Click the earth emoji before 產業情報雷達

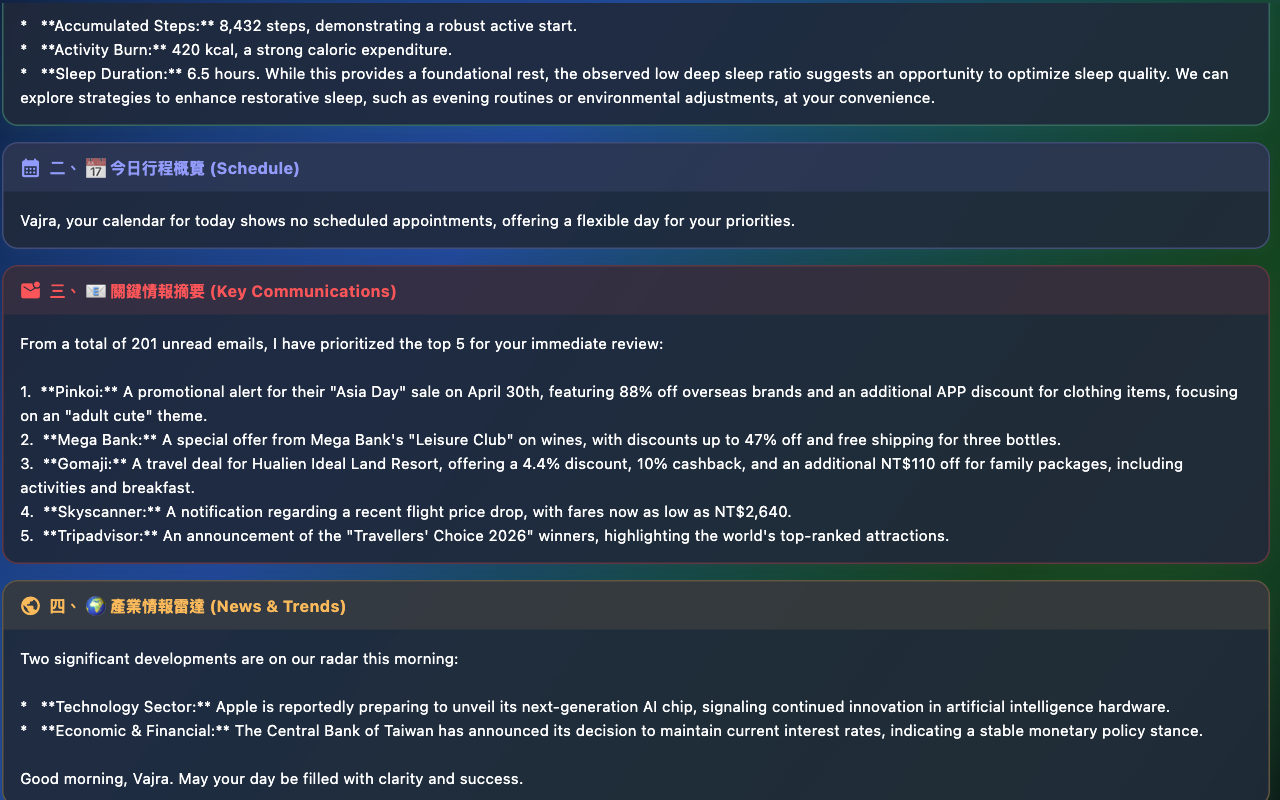96,606
